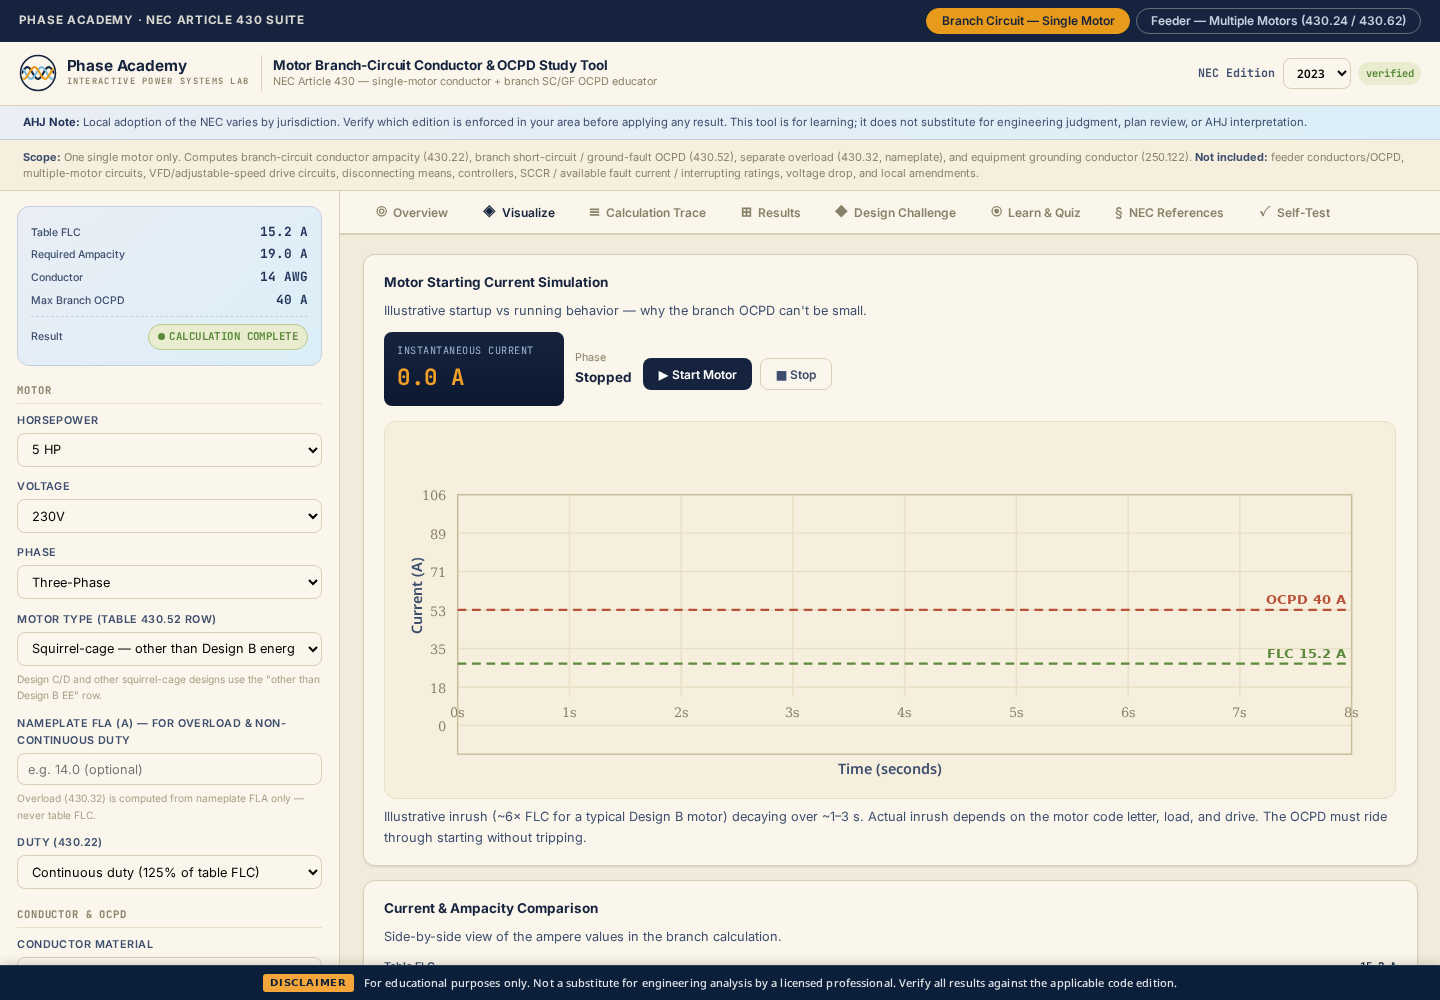Click the Motor Starting Current Simulation heading

[496, 283]
